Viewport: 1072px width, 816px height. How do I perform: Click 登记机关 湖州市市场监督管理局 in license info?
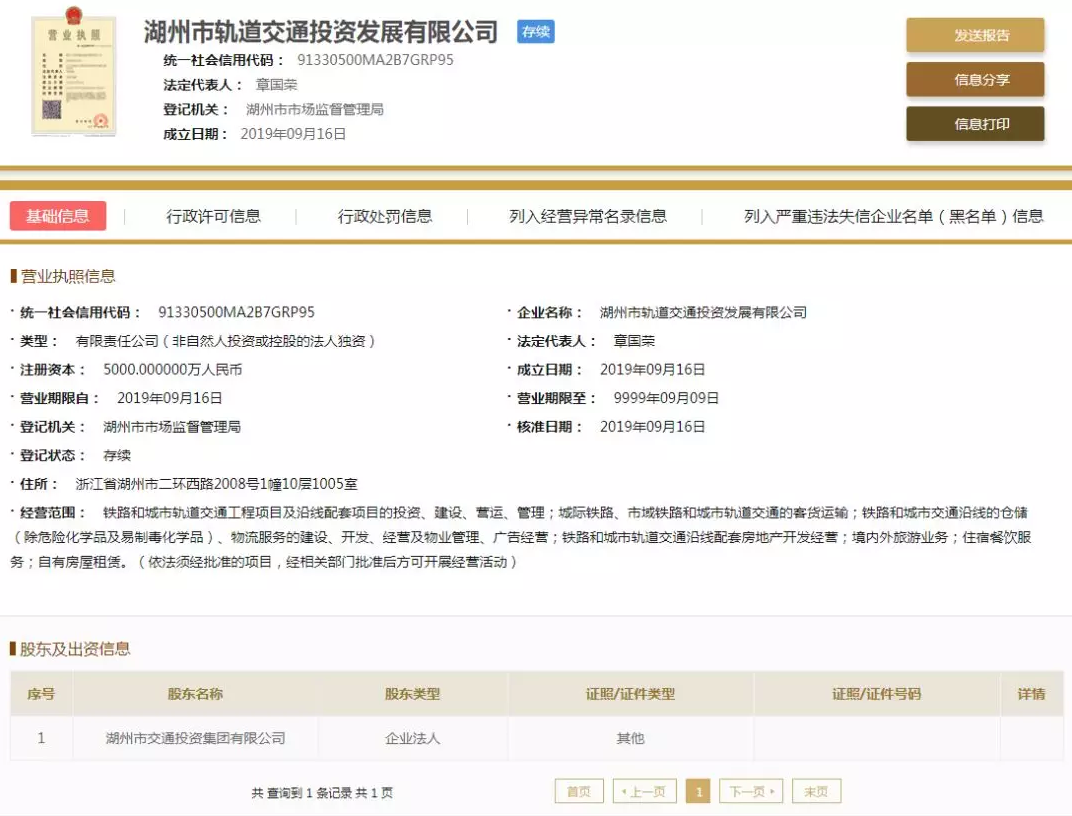172,427
